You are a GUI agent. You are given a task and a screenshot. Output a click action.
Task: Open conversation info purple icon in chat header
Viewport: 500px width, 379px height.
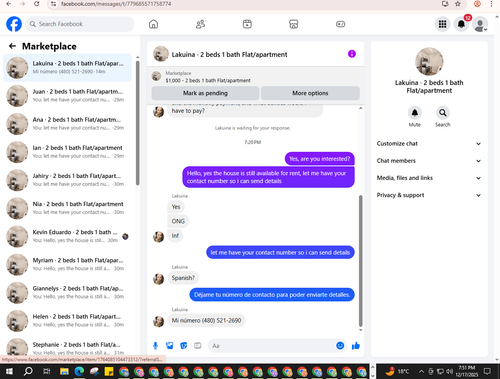(x=352, y=54)
